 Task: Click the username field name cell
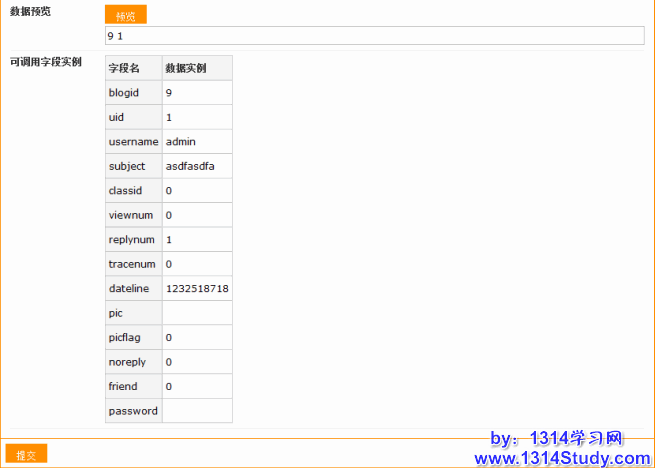(x=133, y=142)
